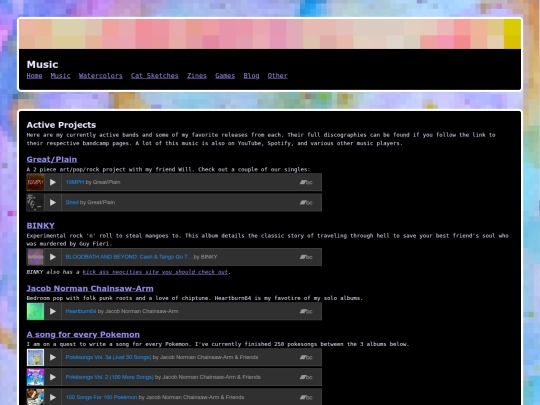Open the Heartburn64 title link
The width and height of the screenshot is (540, 405).
(x=81, y=311)
